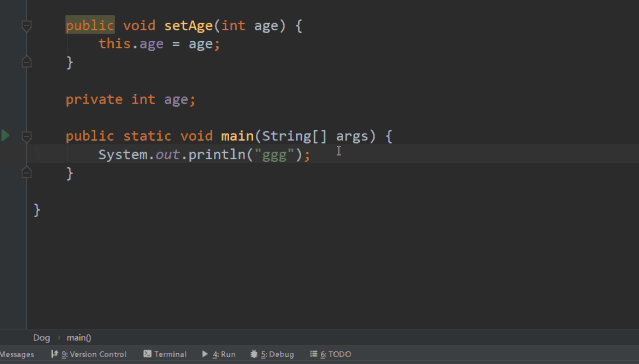This screenshot has height=364, width=639.
Task: Click Run play icon in bottom bar
Action: pos(205,354)
